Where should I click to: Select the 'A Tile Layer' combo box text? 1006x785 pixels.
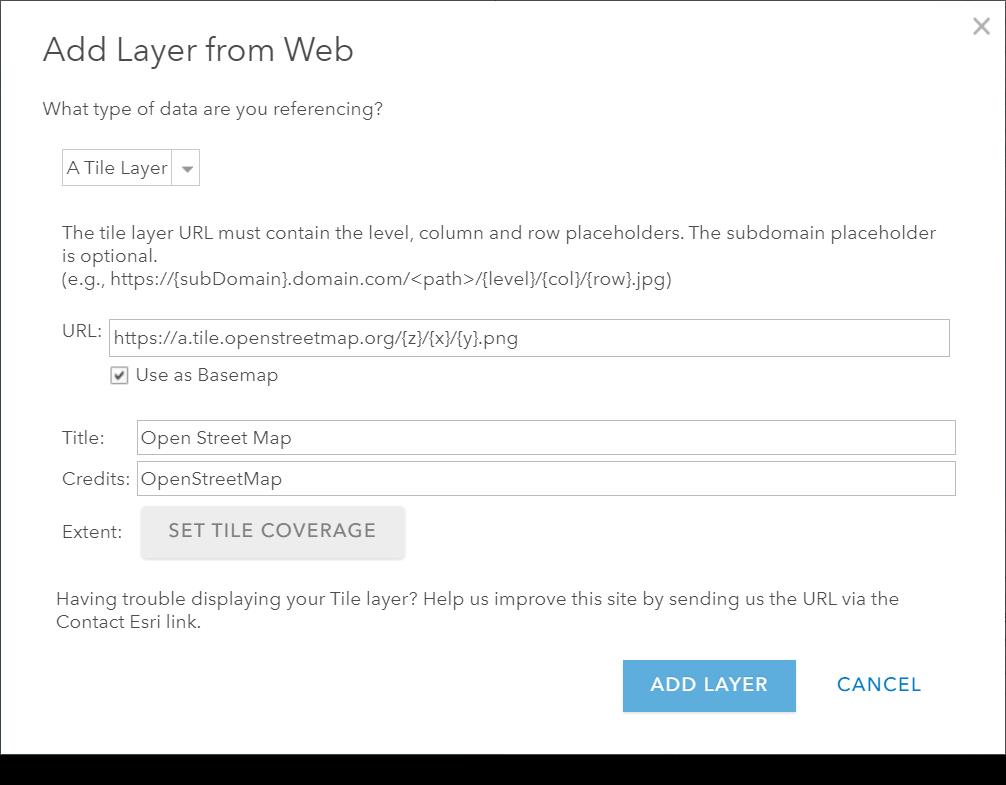point(117,168)
